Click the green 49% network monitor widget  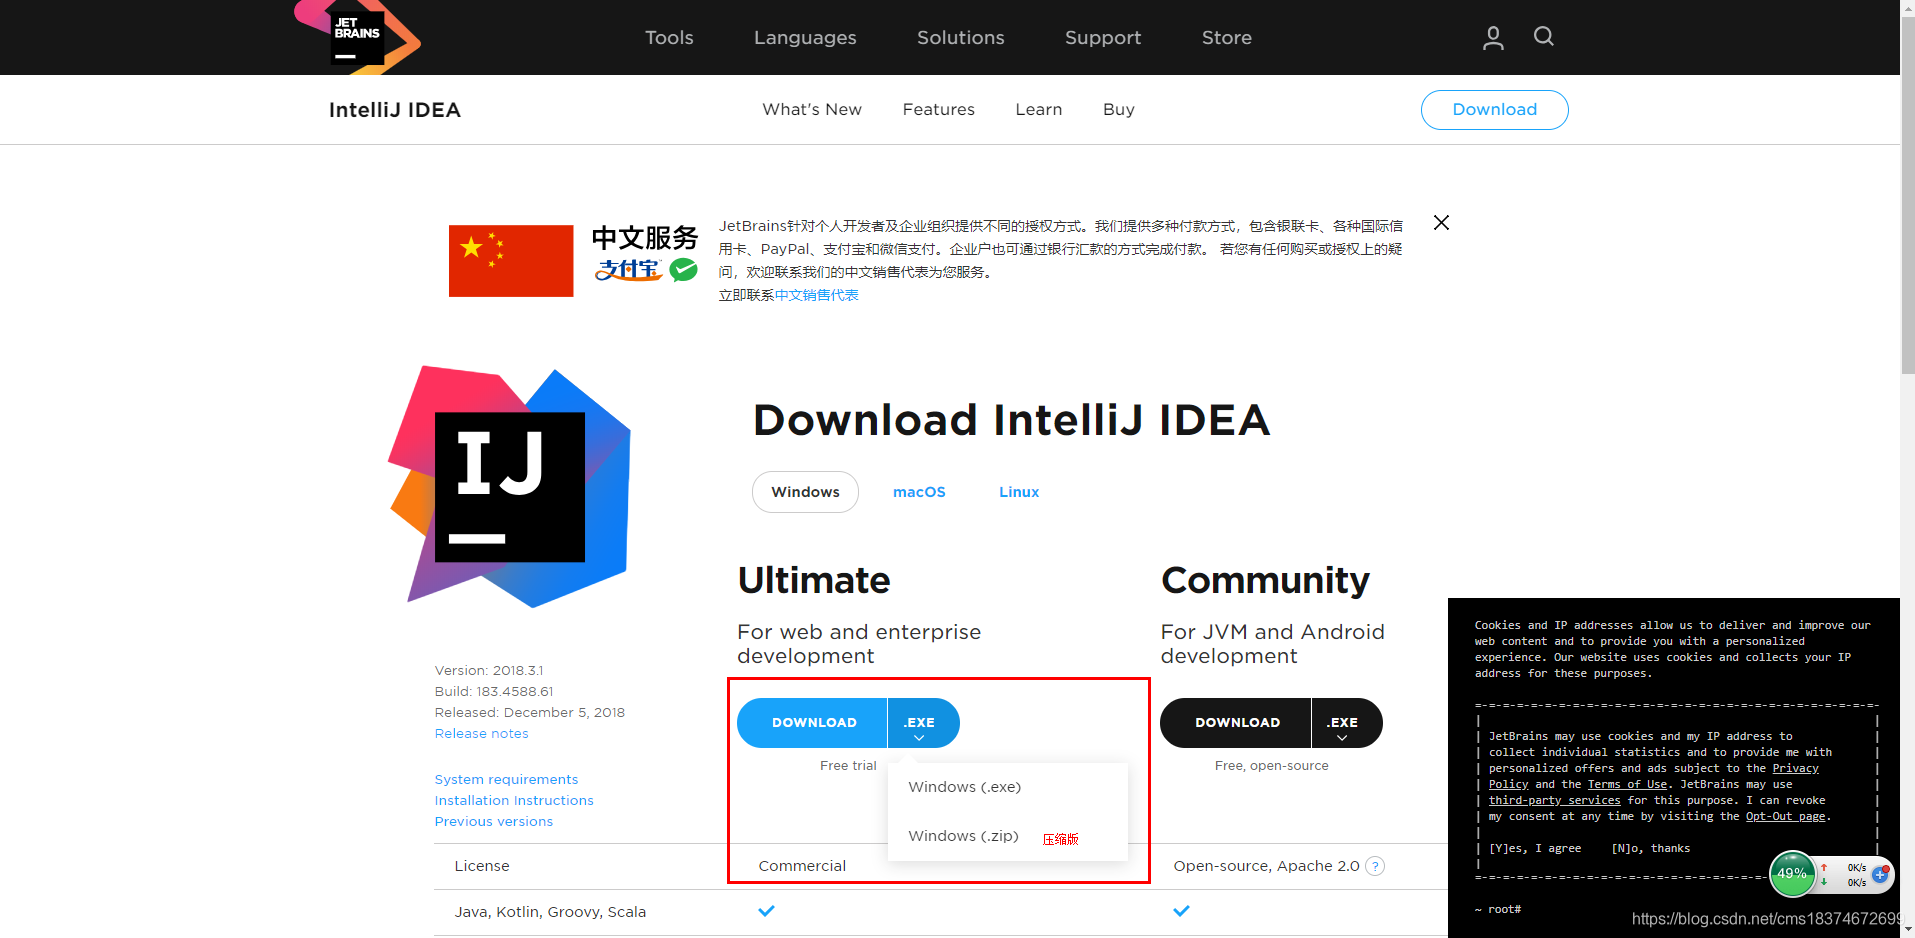pyautogui.click(x=1792, y=874)
